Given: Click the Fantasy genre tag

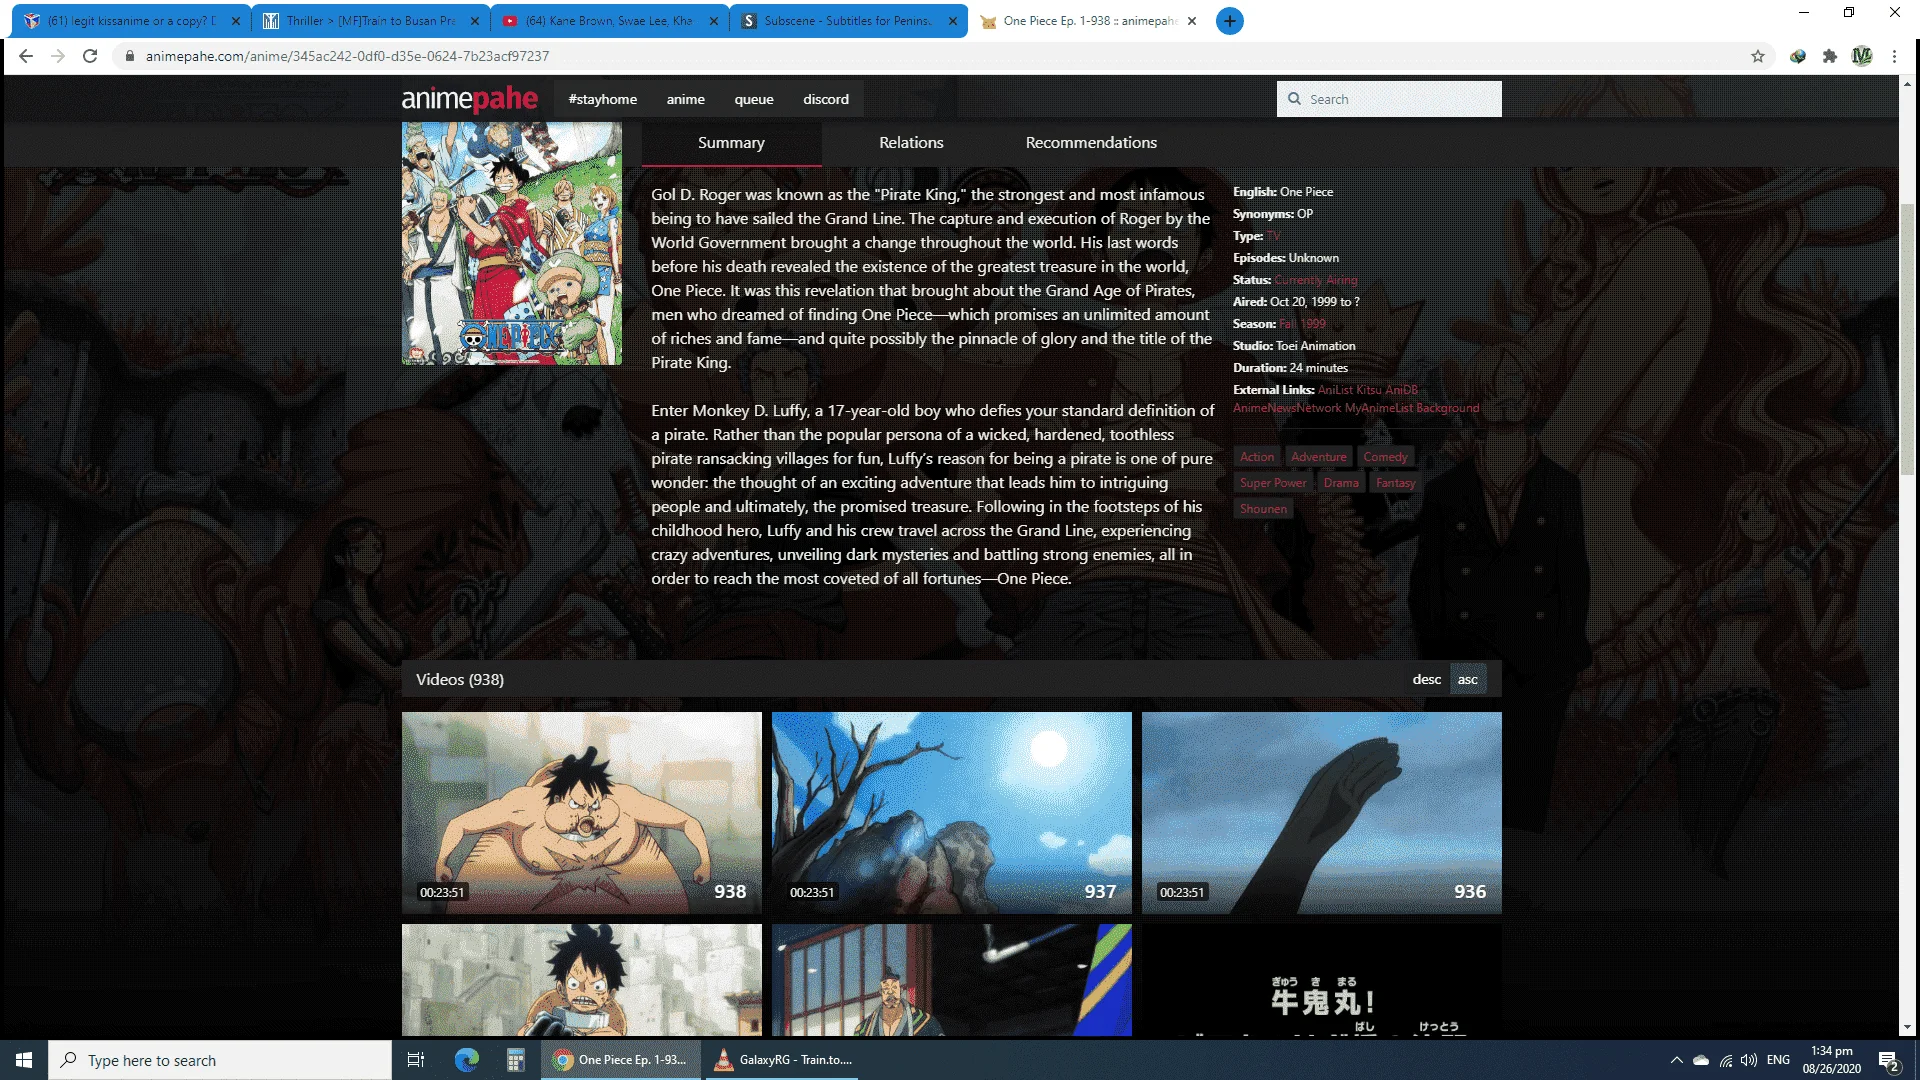Looking at the screenshot, I should [x=1395, y=483].
